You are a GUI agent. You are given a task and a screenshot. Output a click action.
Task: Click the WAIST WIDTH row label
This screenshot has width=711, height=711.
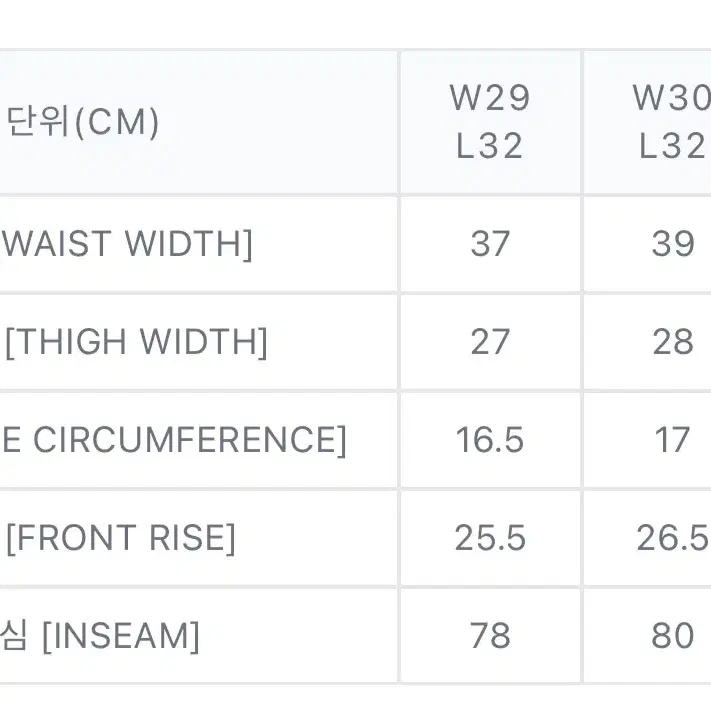[x=127, y=244]
